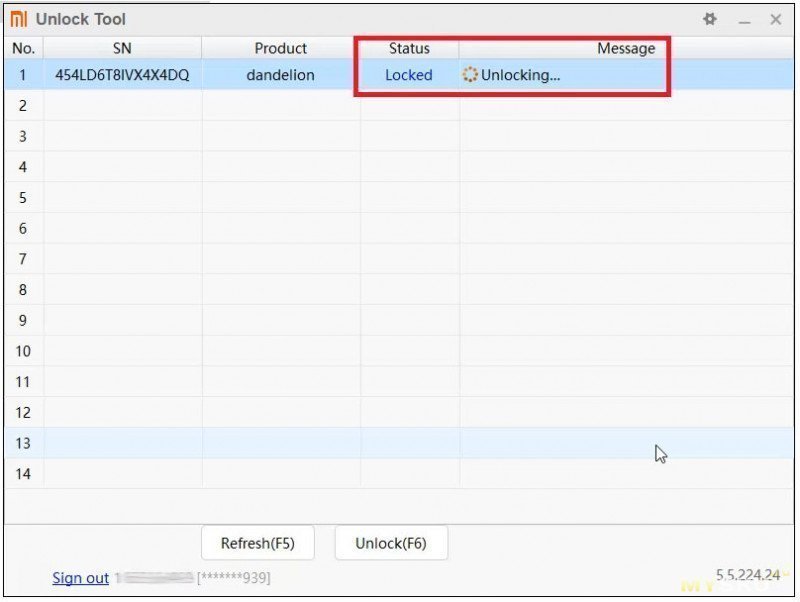Click the spinning Unlocking progress icon
Screen dimensions: 800x602
click(x=470, y=75)
